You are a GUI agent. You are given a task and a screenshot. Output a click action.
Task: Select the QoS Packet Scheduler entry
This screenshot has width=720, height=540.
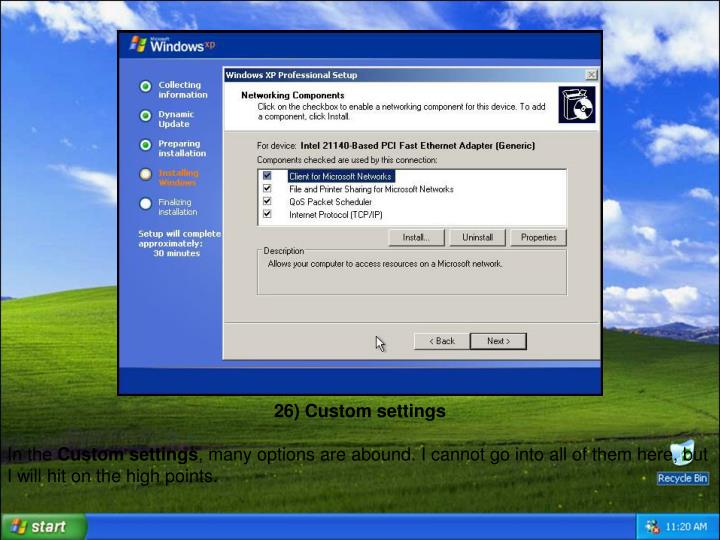tap(330, 202)
